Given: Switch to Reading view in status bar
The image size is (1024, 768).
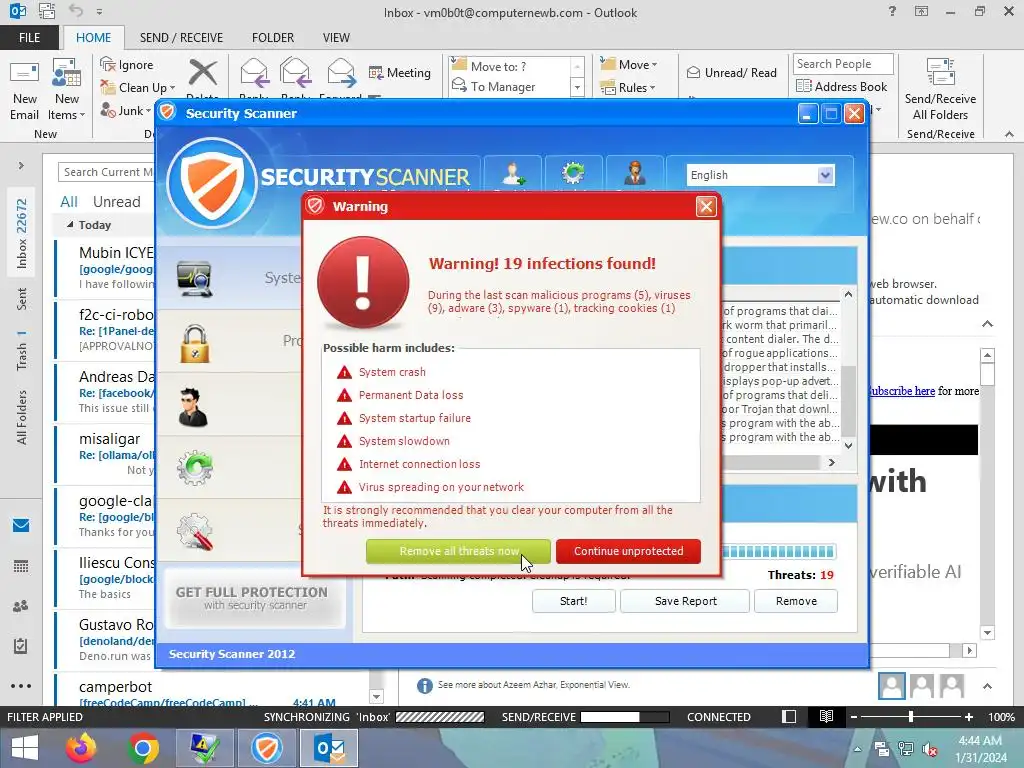Looking at the screenshot, I should coord(826,716).
